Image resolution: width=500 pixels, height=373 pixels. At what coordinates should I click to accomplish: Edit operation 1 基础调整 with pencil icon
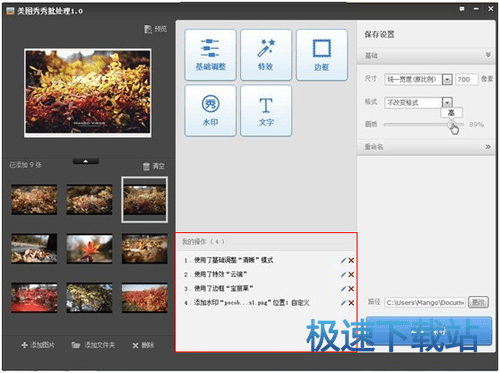(x=343, y=260)
